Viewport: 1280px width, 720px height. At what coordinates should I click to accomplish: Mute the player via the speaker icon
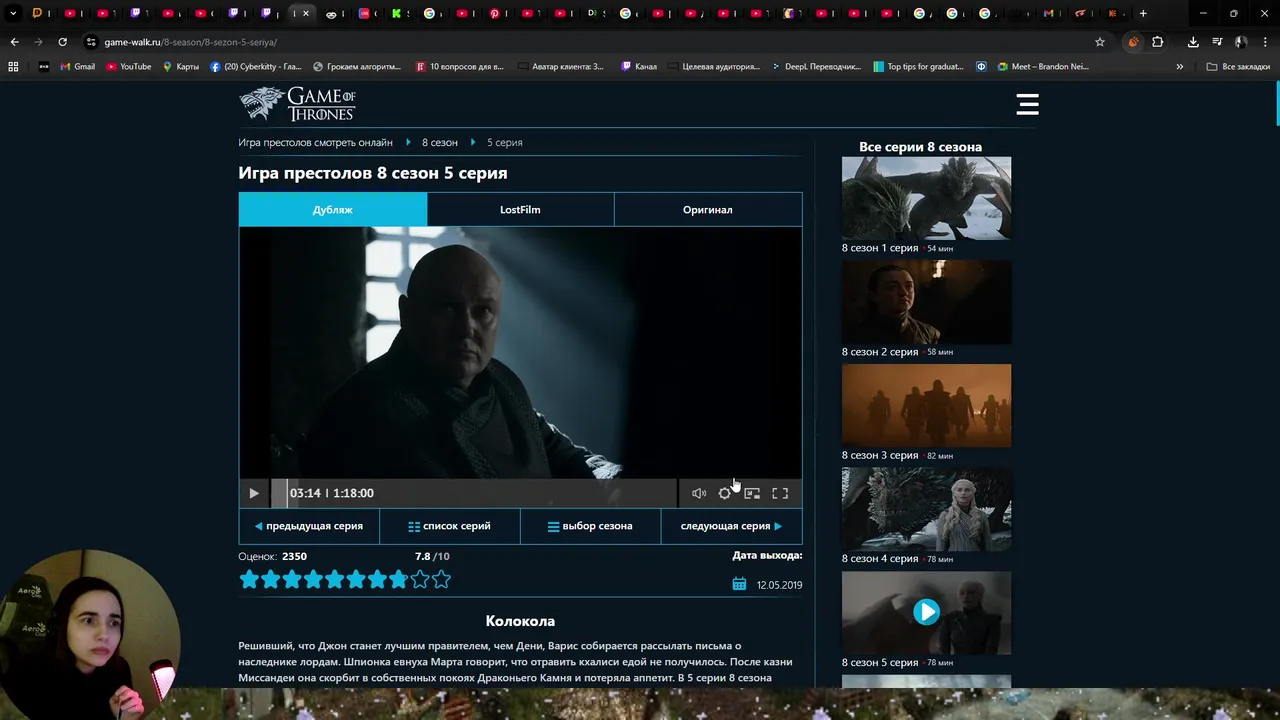699,493
